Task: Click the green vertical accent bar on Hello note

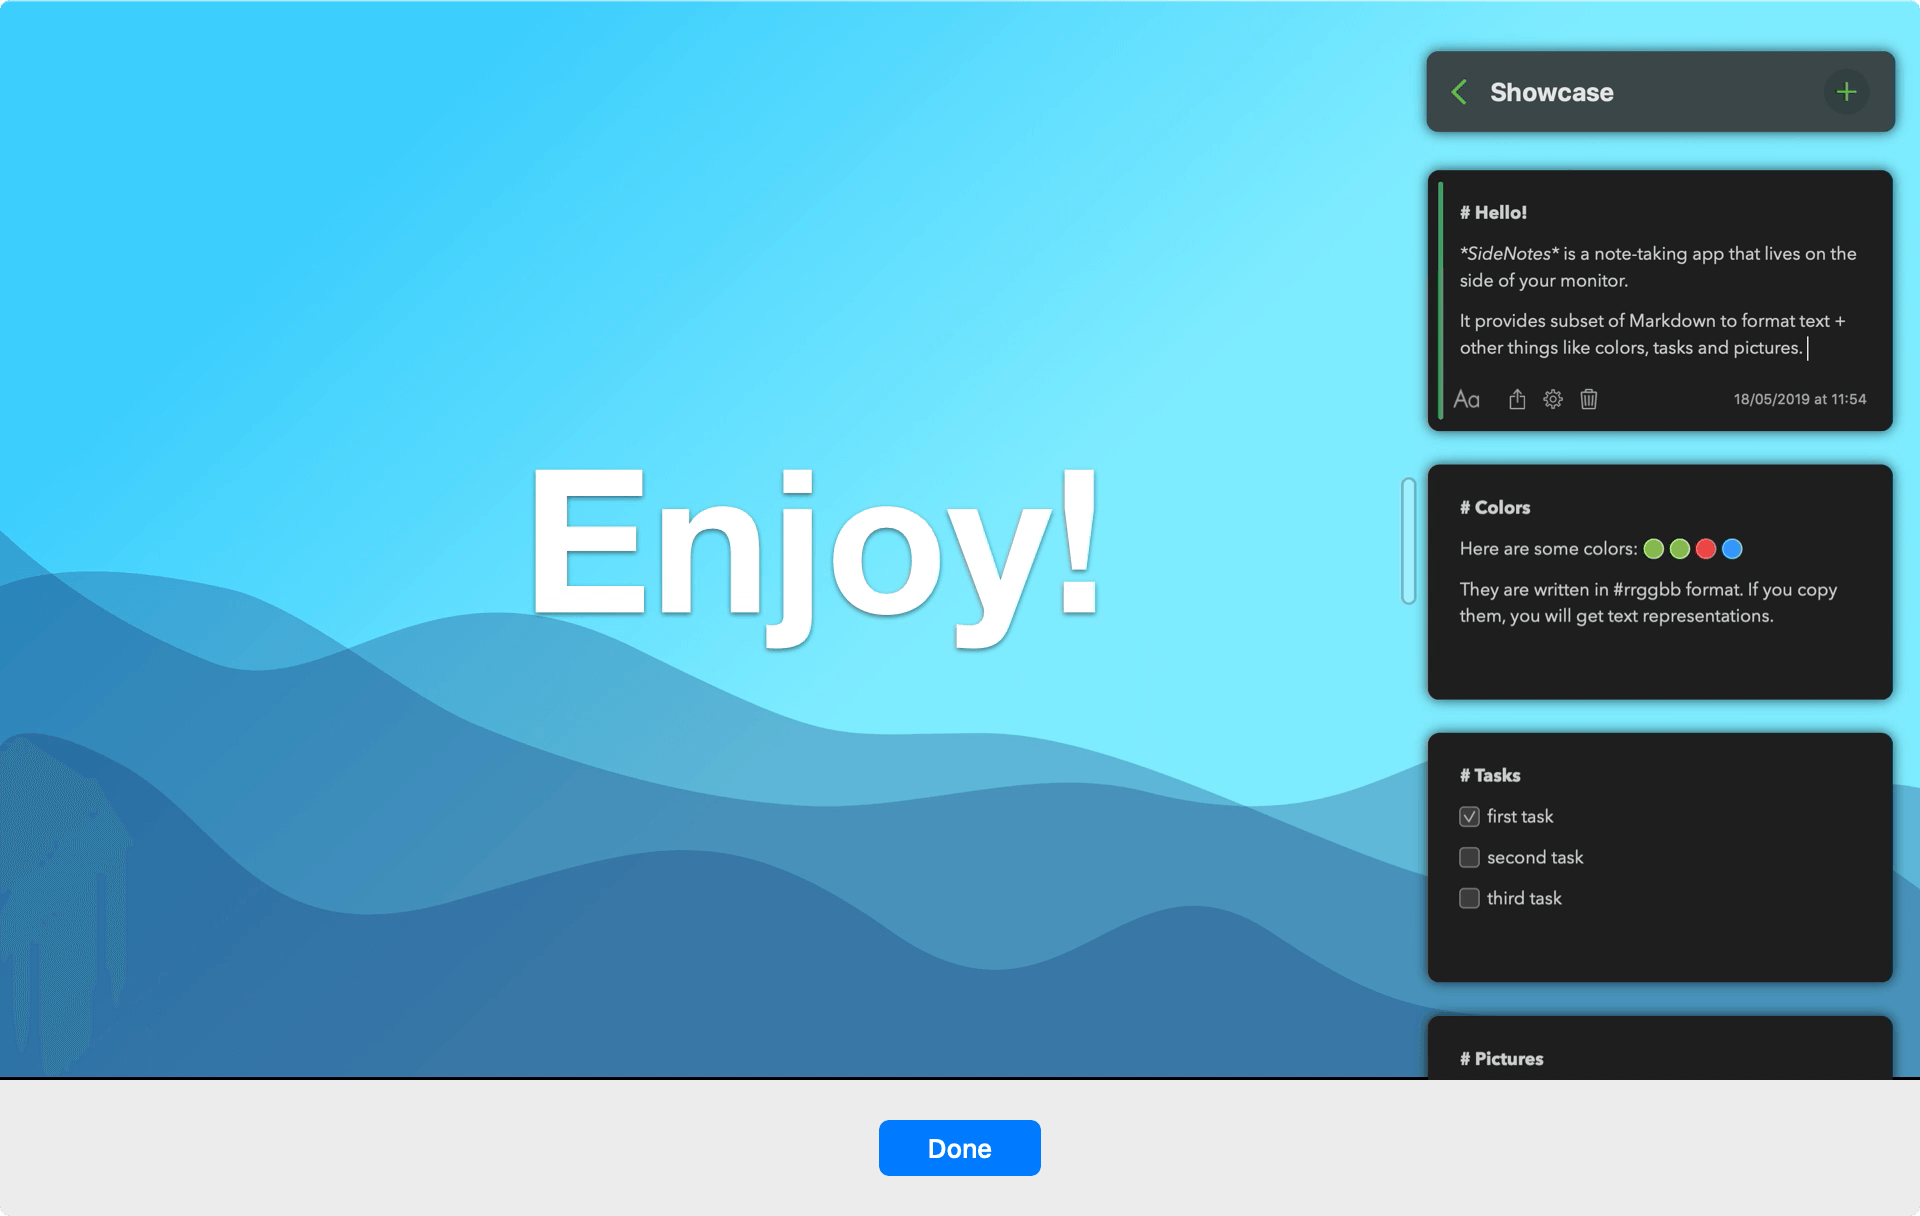Action: 1440,300
